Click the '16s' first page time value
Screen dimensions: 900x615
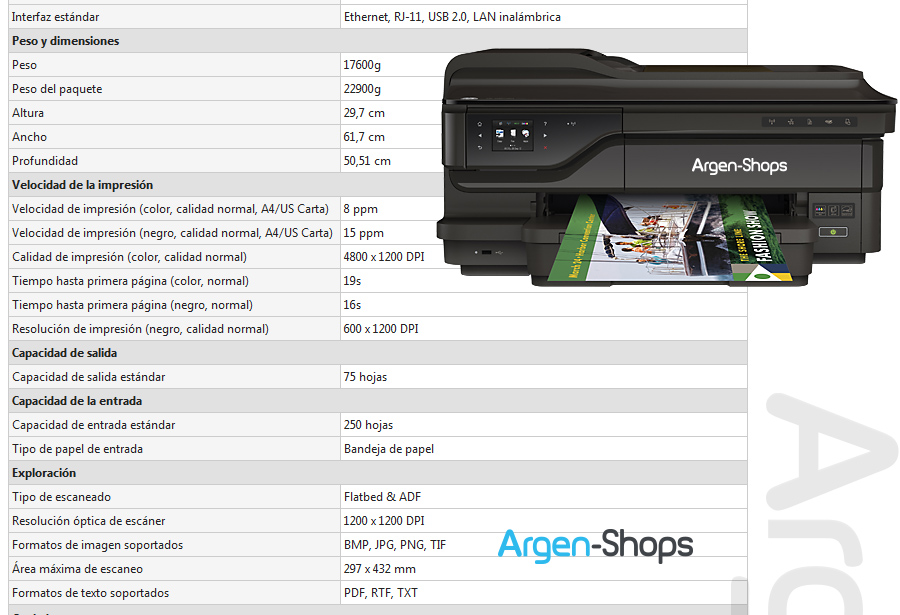click(x=352, y=305)
